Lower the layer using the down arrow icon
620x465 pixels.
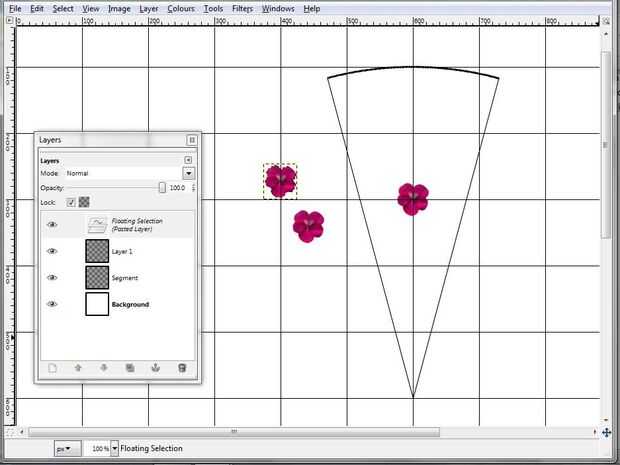pos(104,368)
